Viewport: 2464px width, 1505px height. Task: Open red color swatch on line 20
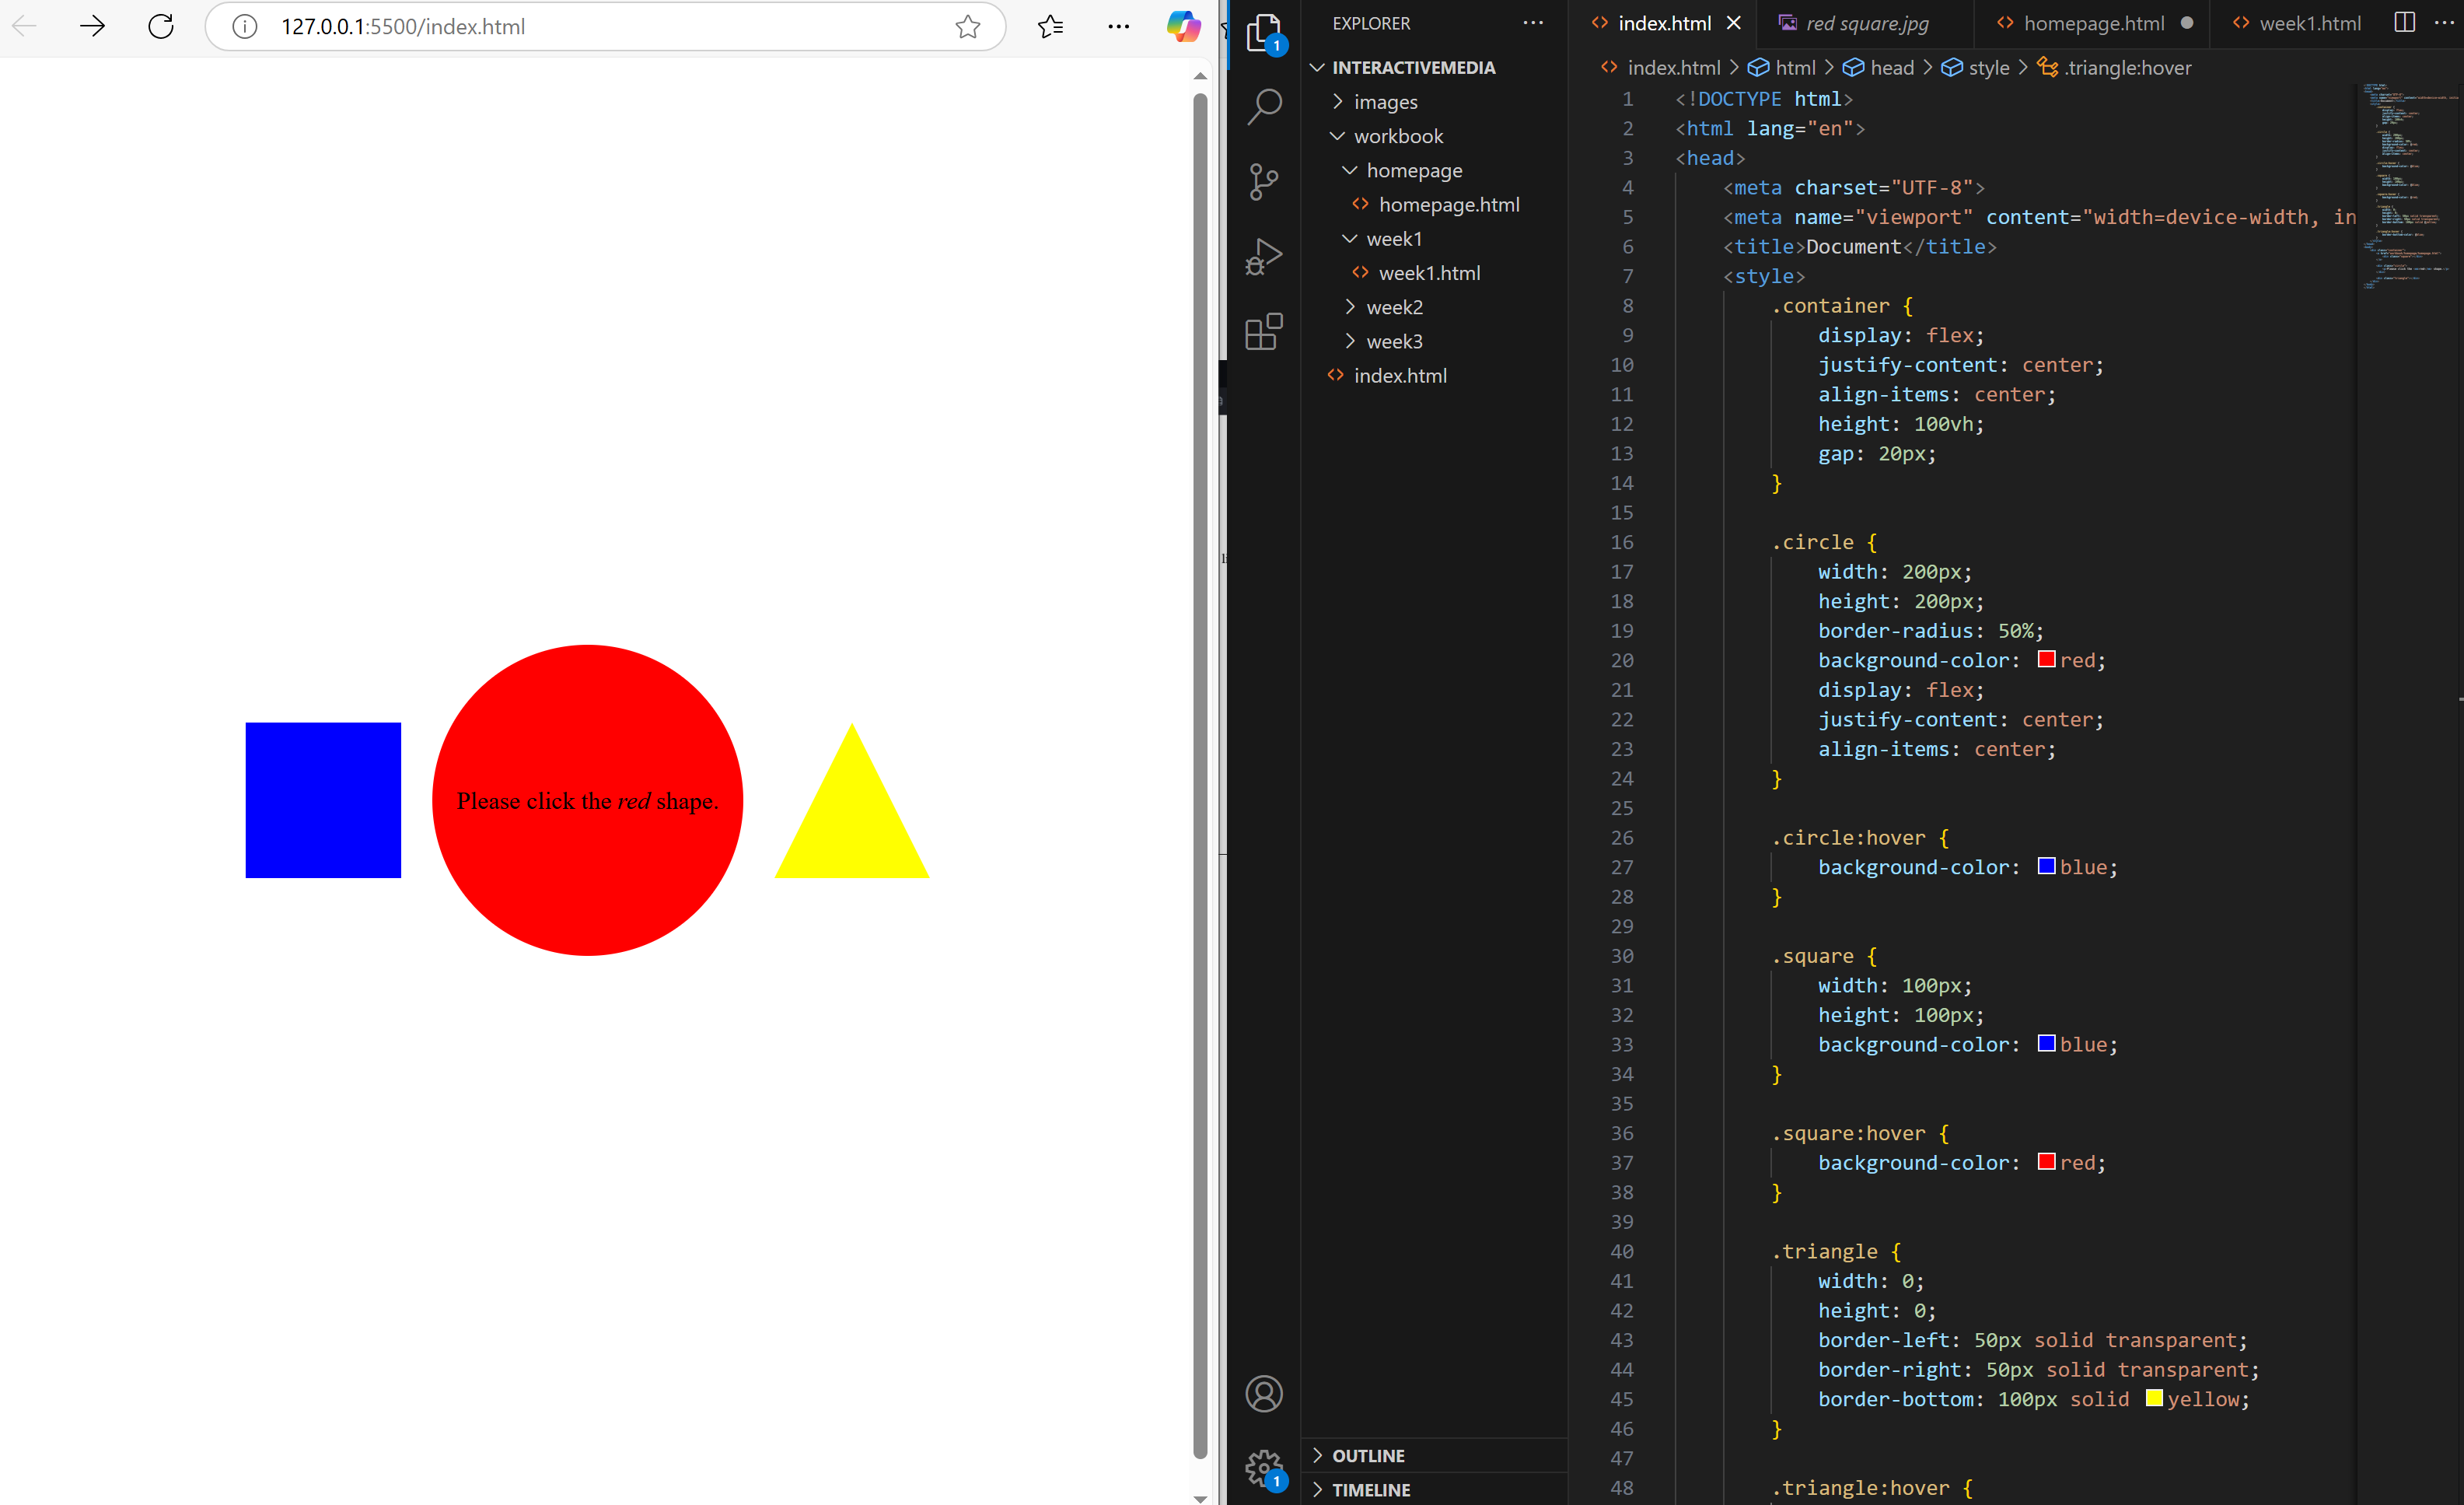click(2047, 659)
